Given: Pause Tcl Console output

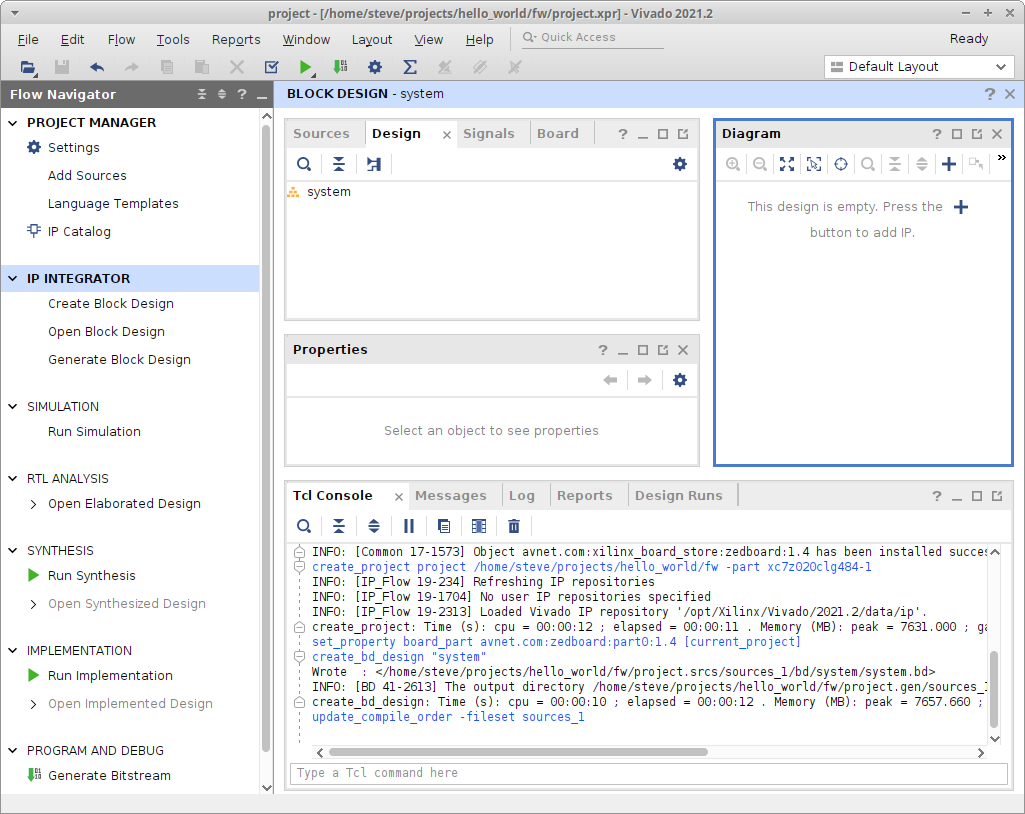Looking at the screenshot, I should 409,526.
